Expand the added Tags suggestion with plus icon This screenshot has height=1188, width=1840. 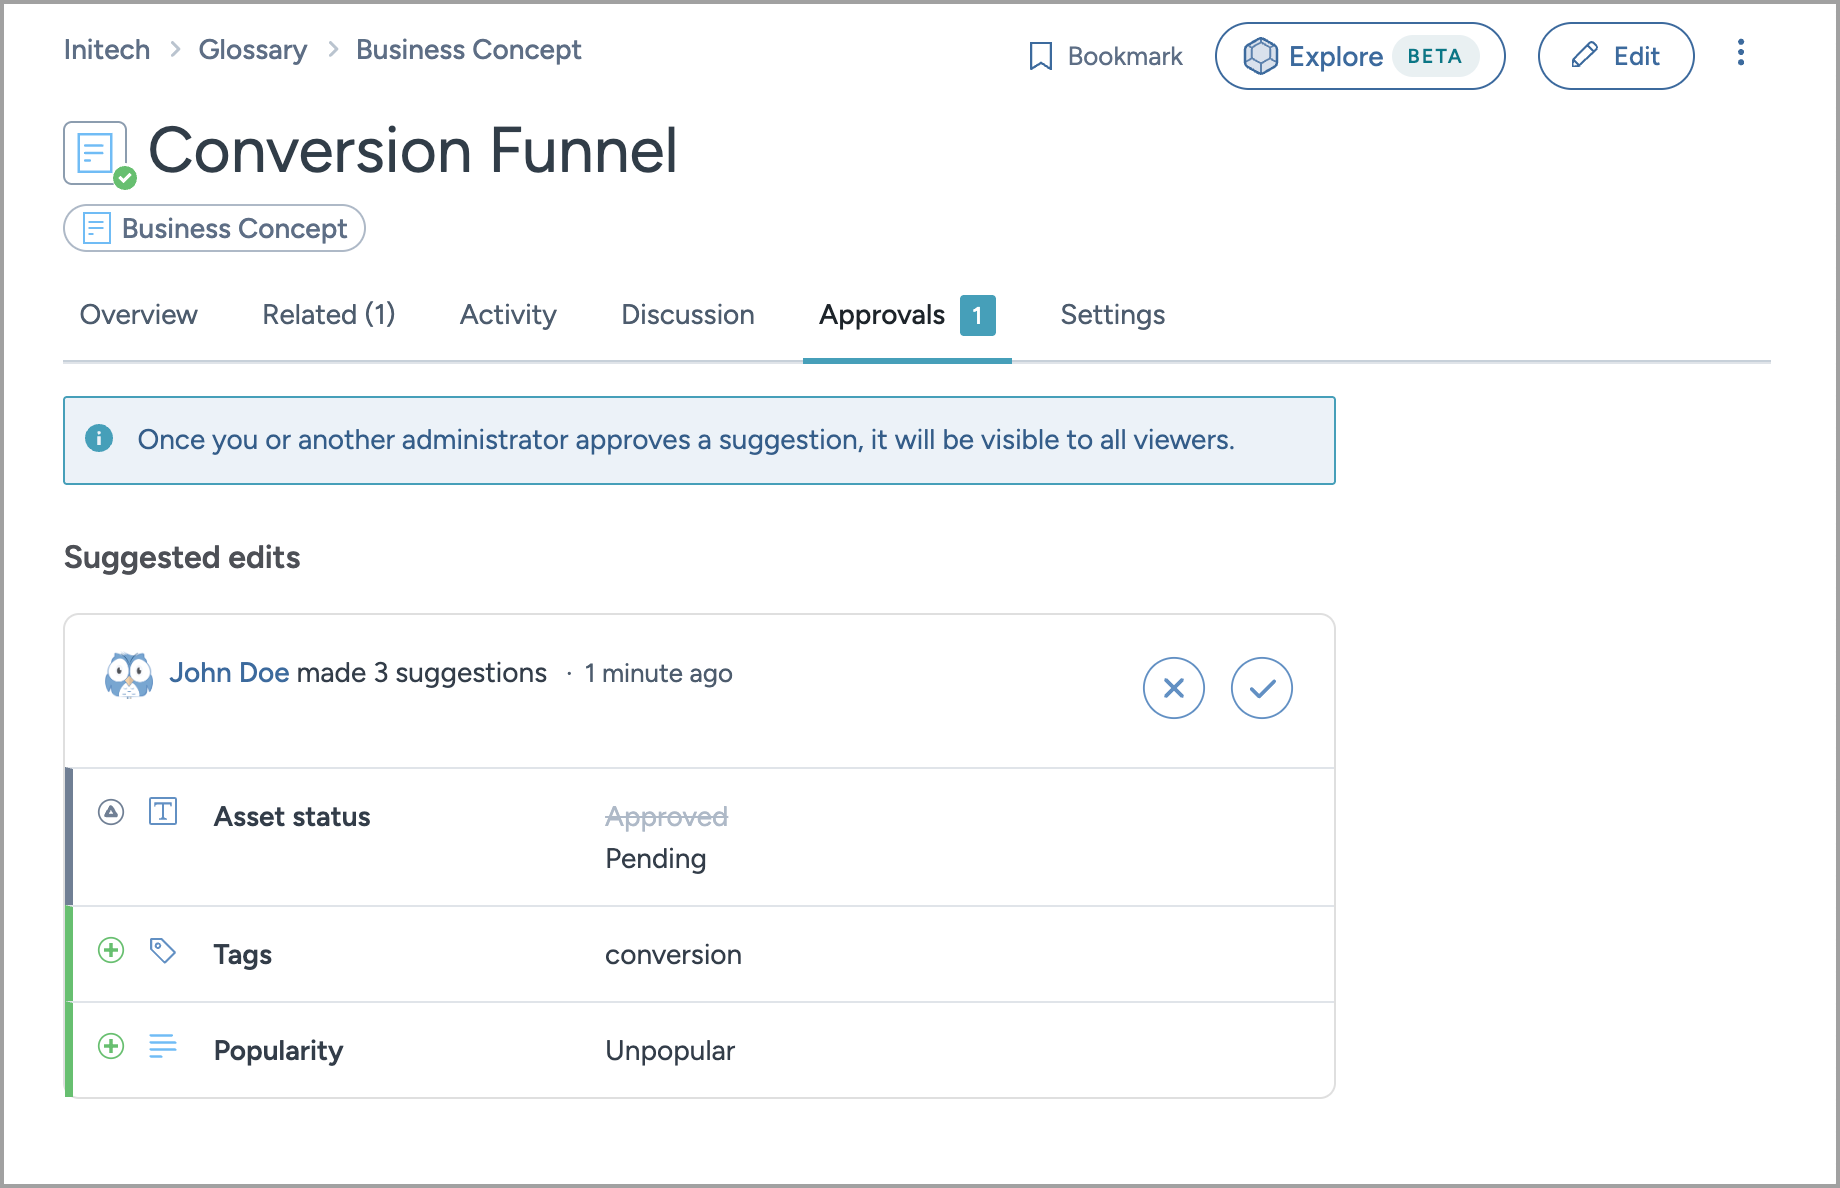point(110,951)
